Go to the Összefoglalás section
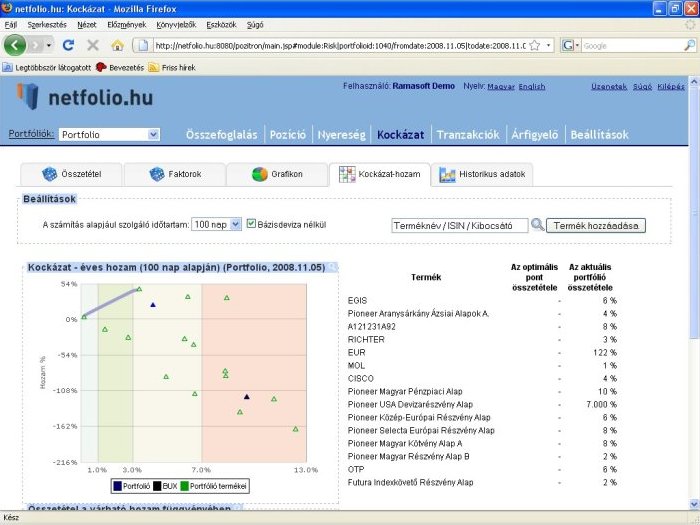This screenshot has height=525, width=700. [x=221, y=134]
